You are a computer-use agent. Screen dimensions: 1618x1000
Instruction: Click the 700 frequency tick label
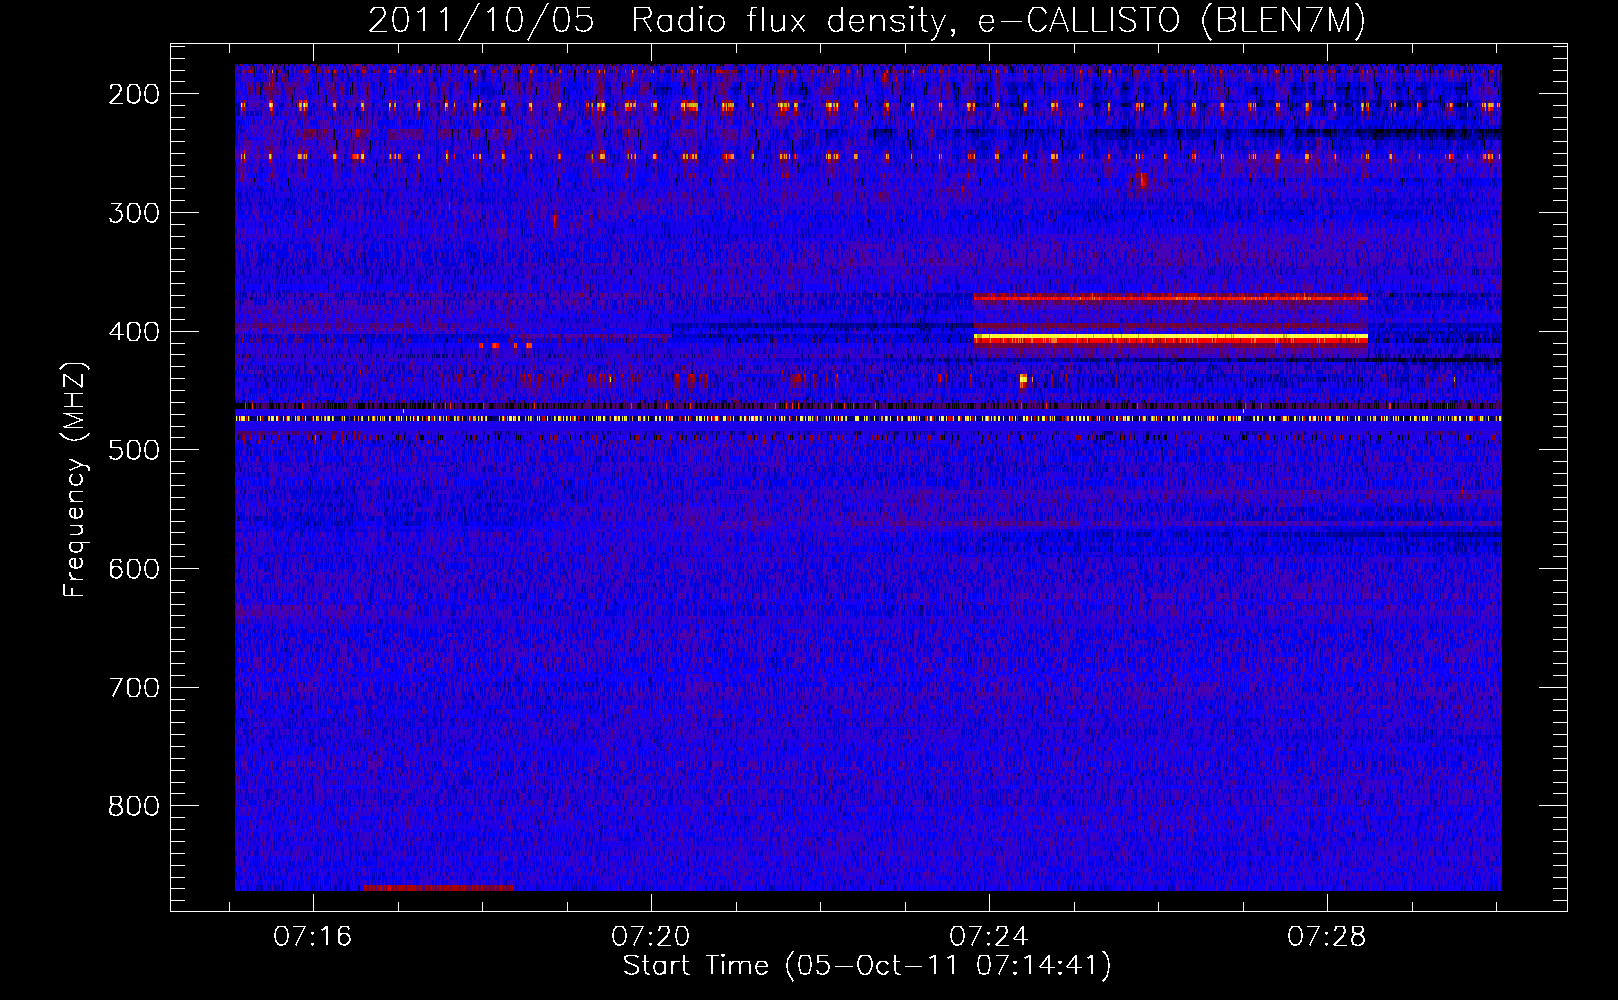[134, 688]
